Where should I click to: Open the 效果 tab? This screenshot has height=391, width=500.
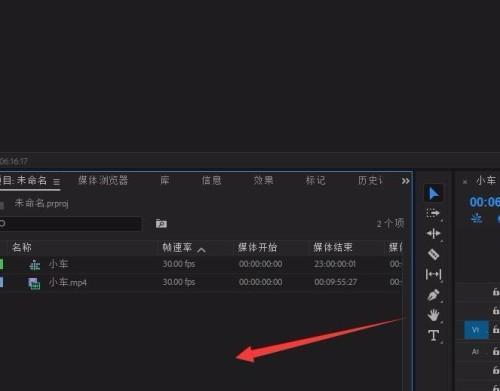click(x=263, y=180)
